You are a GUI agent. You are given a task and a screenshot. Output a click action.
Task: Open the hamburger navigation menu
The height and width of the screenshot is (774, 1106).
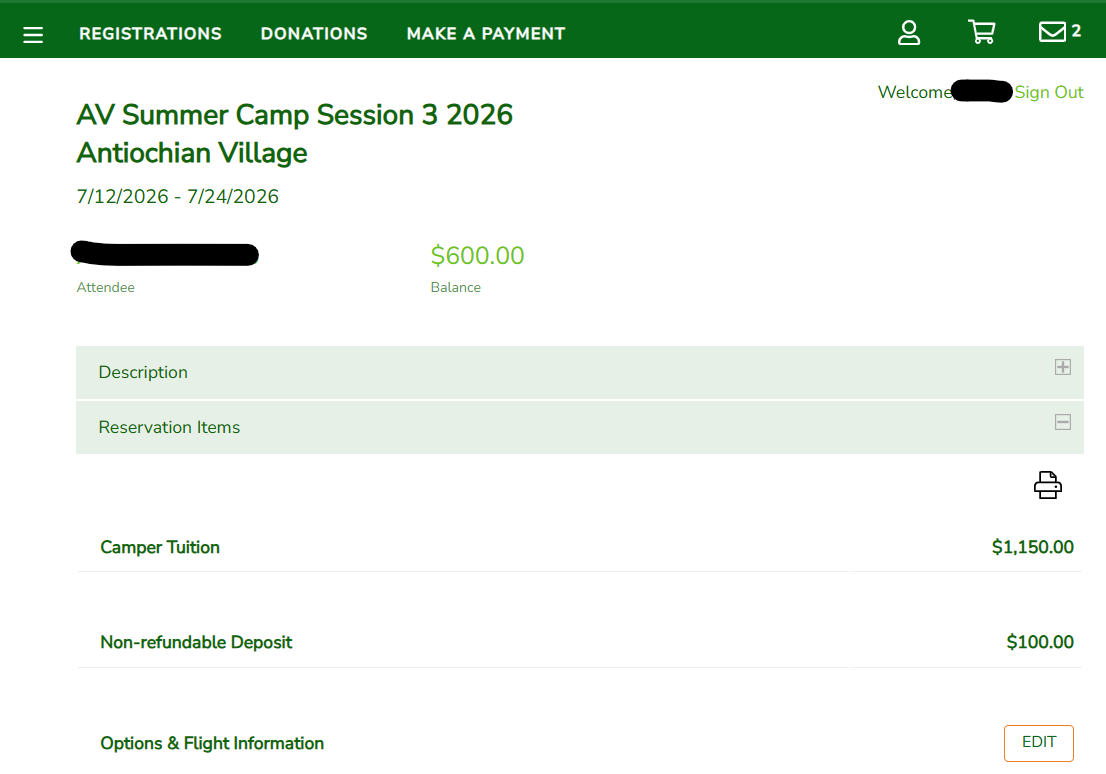click(33, 35)
